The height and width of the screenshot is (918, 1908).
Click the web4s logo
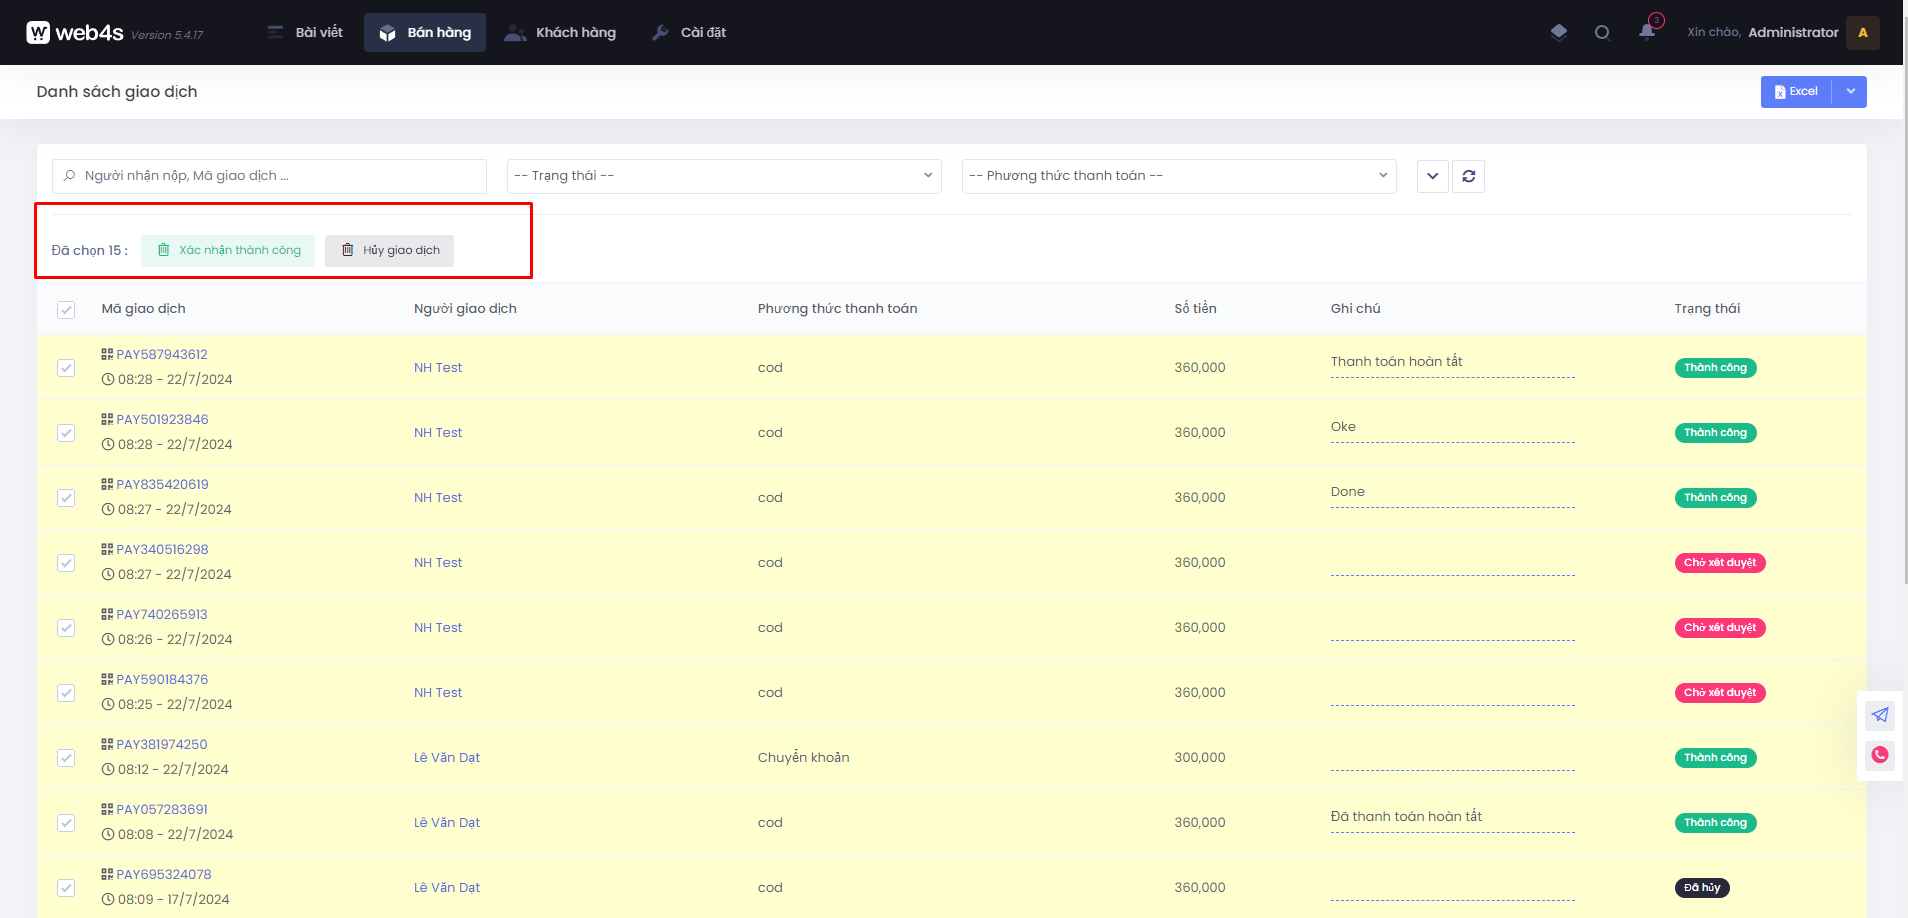[75, 32]
